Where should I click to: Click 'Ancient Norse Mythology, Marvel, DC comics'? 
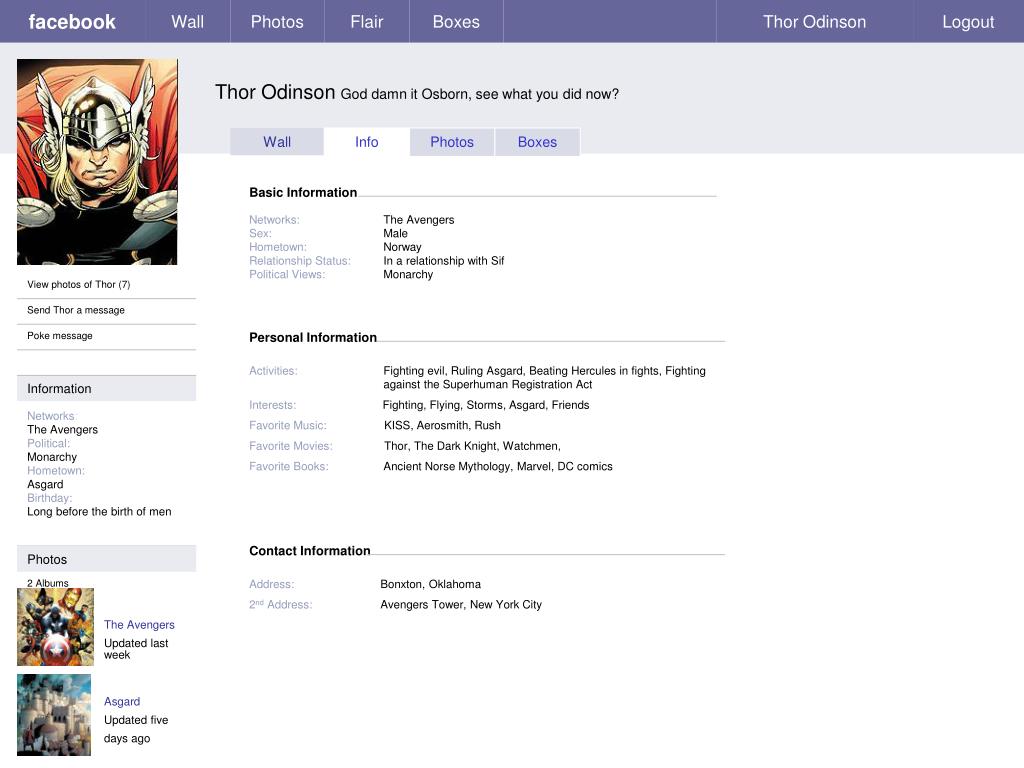coord(498,466)
